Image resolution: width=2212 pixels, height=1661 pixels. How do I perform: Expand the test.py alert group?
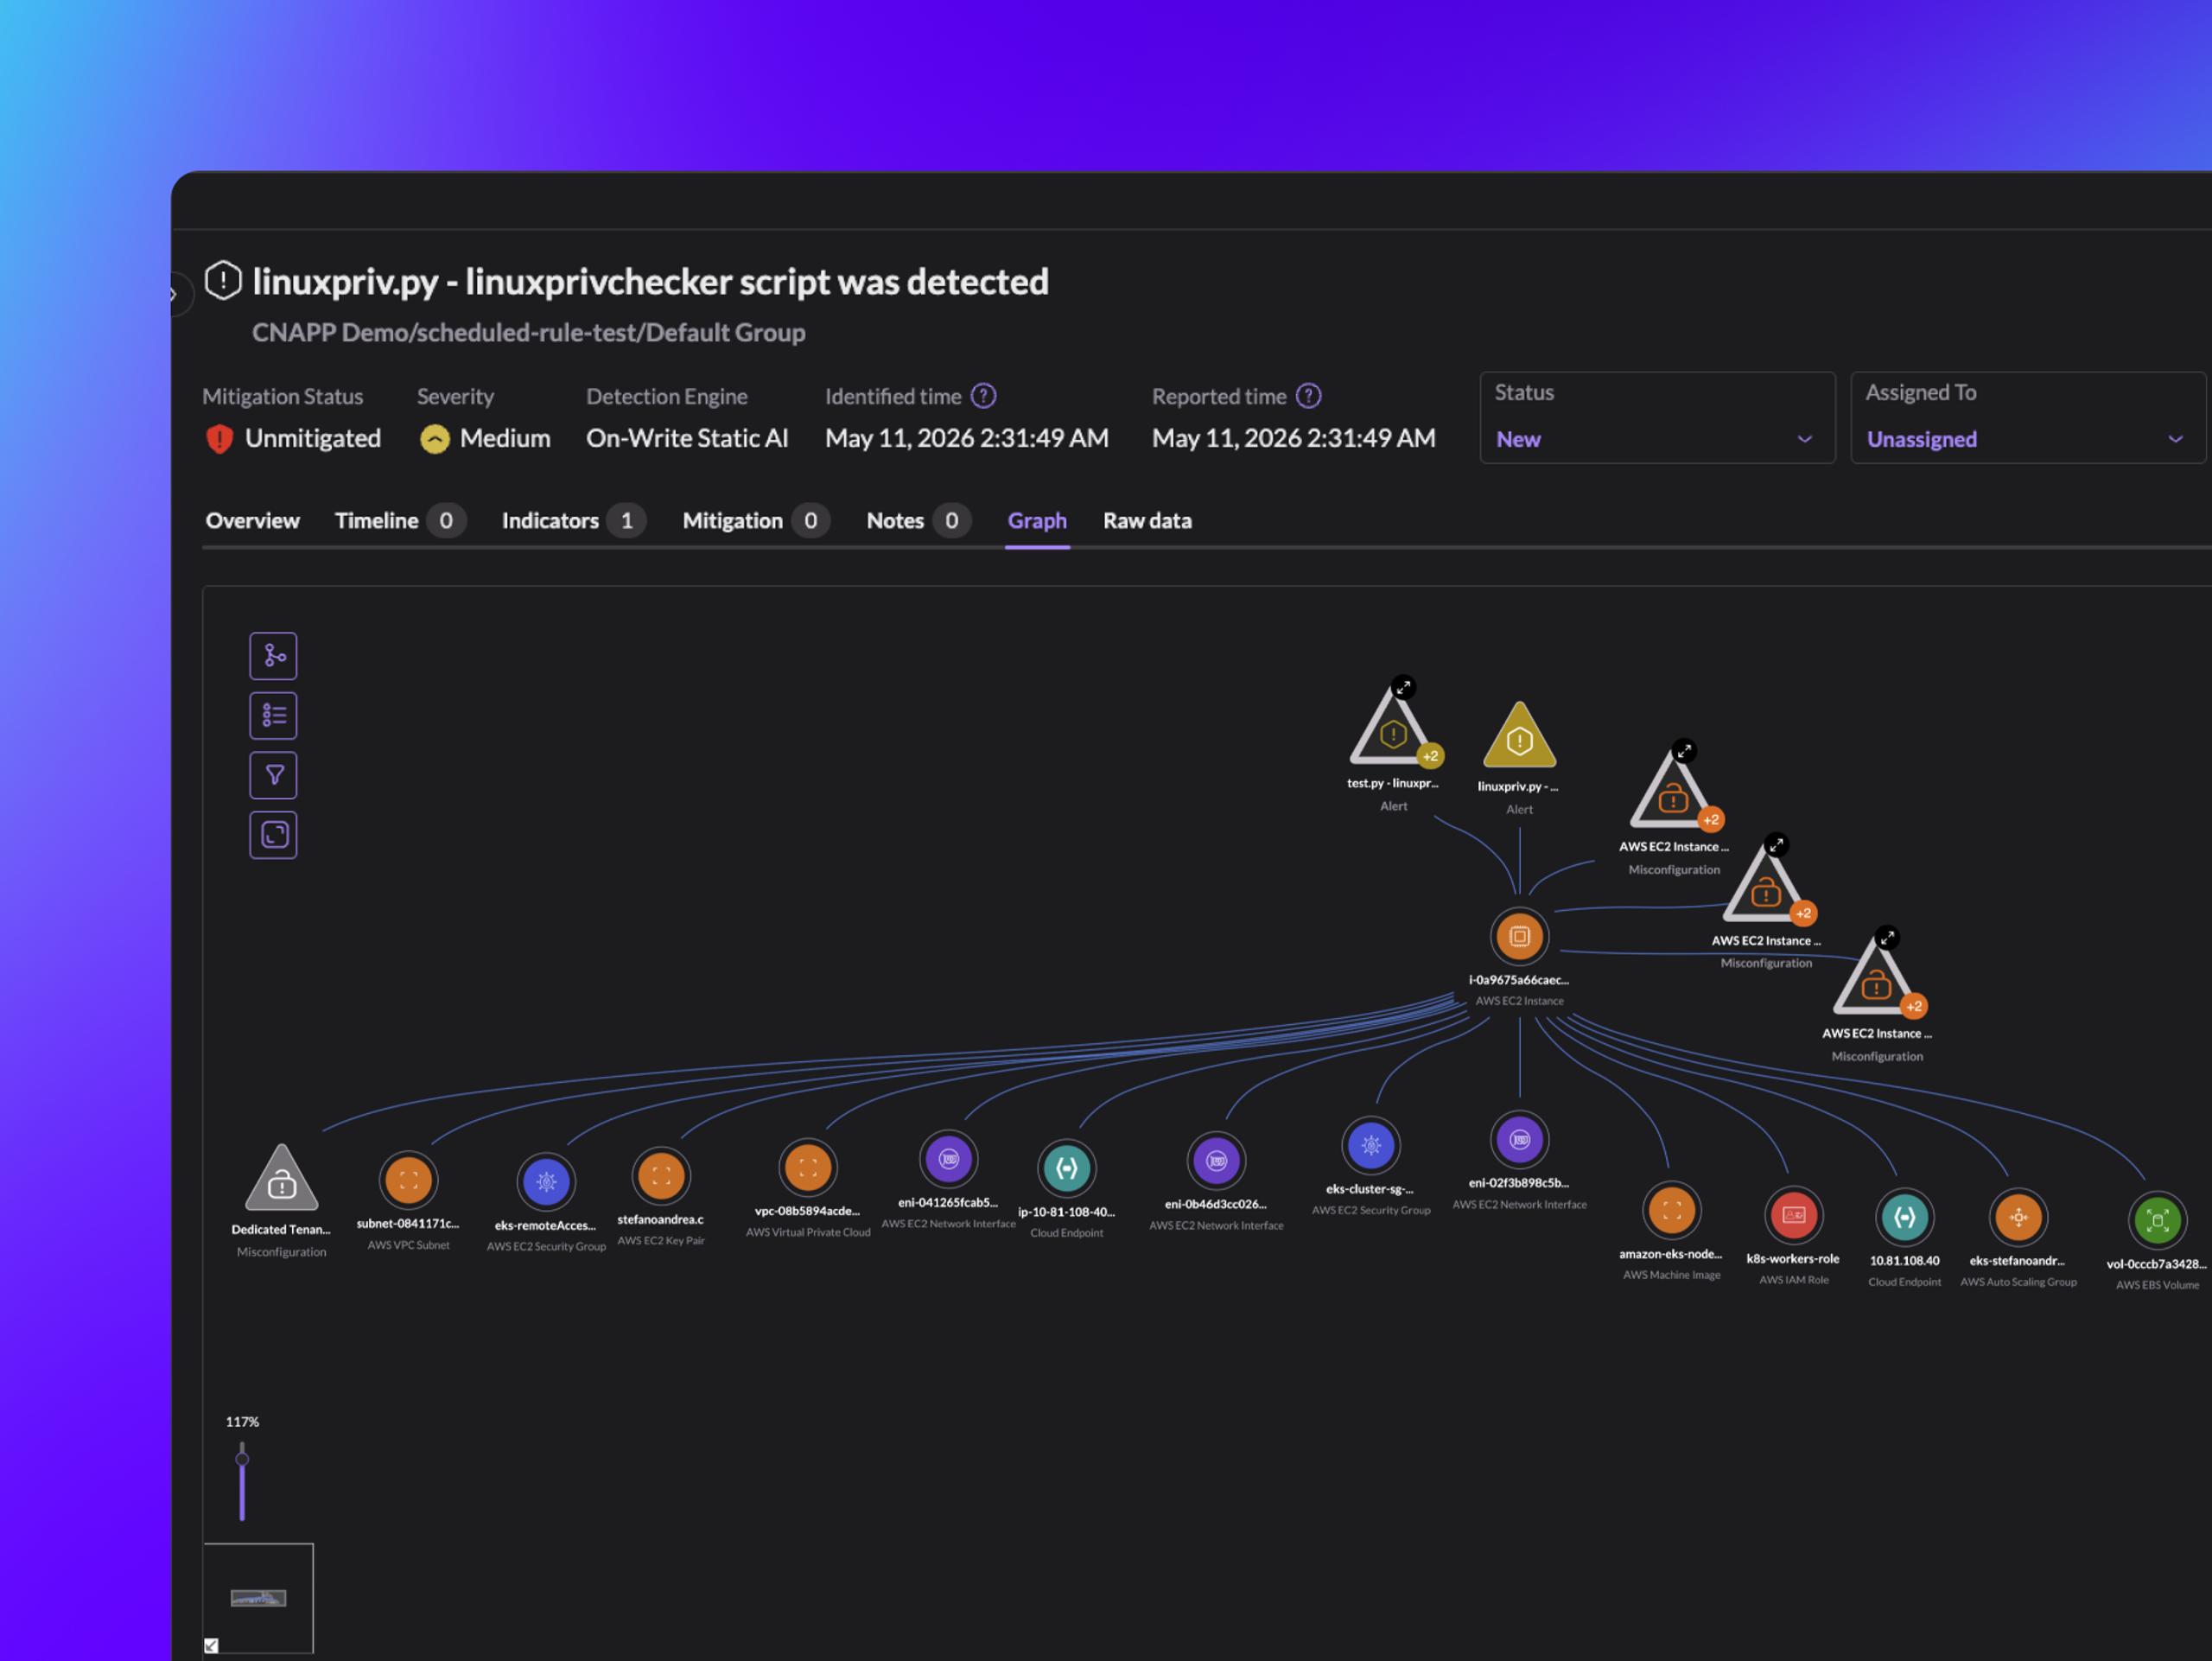tap(1404, 687)
